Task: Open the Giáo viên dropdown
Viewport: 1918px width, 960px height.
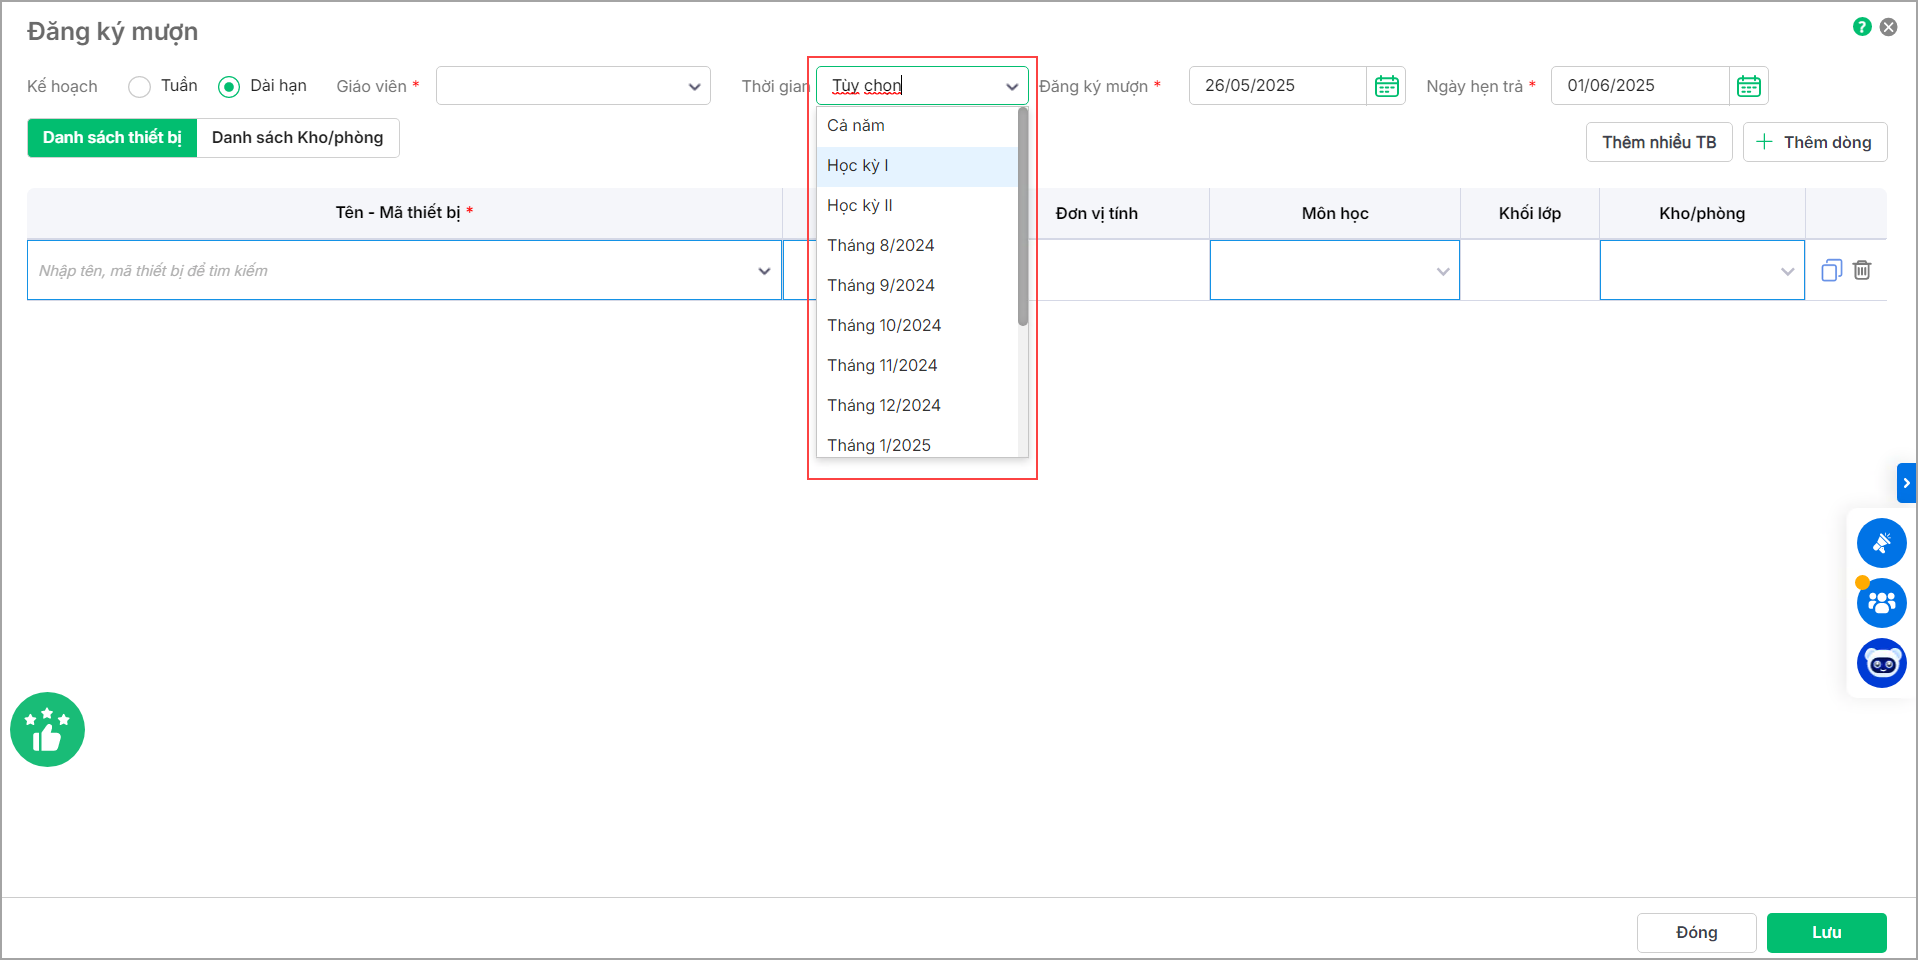Action: (573, 86)
